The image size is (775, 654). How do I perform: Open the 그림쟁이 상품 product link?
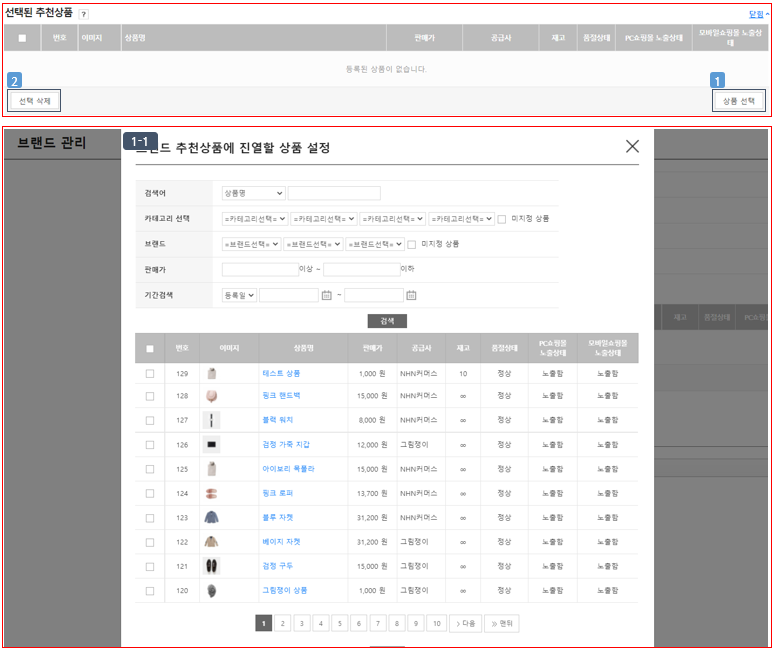coord(285,591)
